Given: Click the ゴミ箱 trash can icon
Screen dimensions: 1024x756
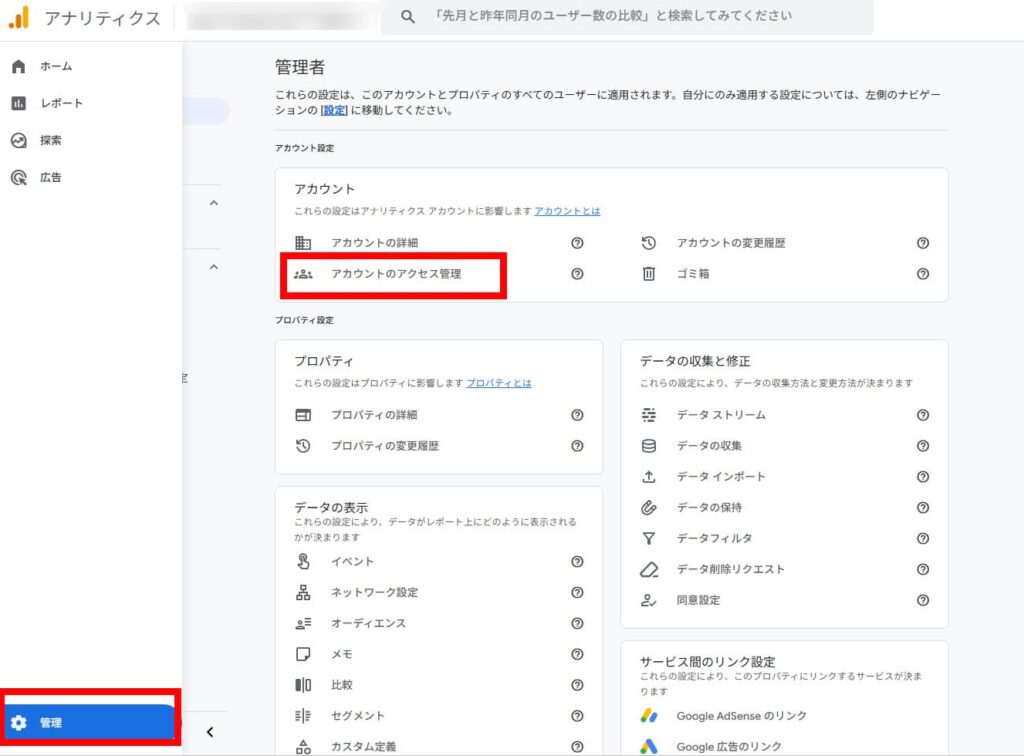Looking at the screenshot, I should [649, 273].
